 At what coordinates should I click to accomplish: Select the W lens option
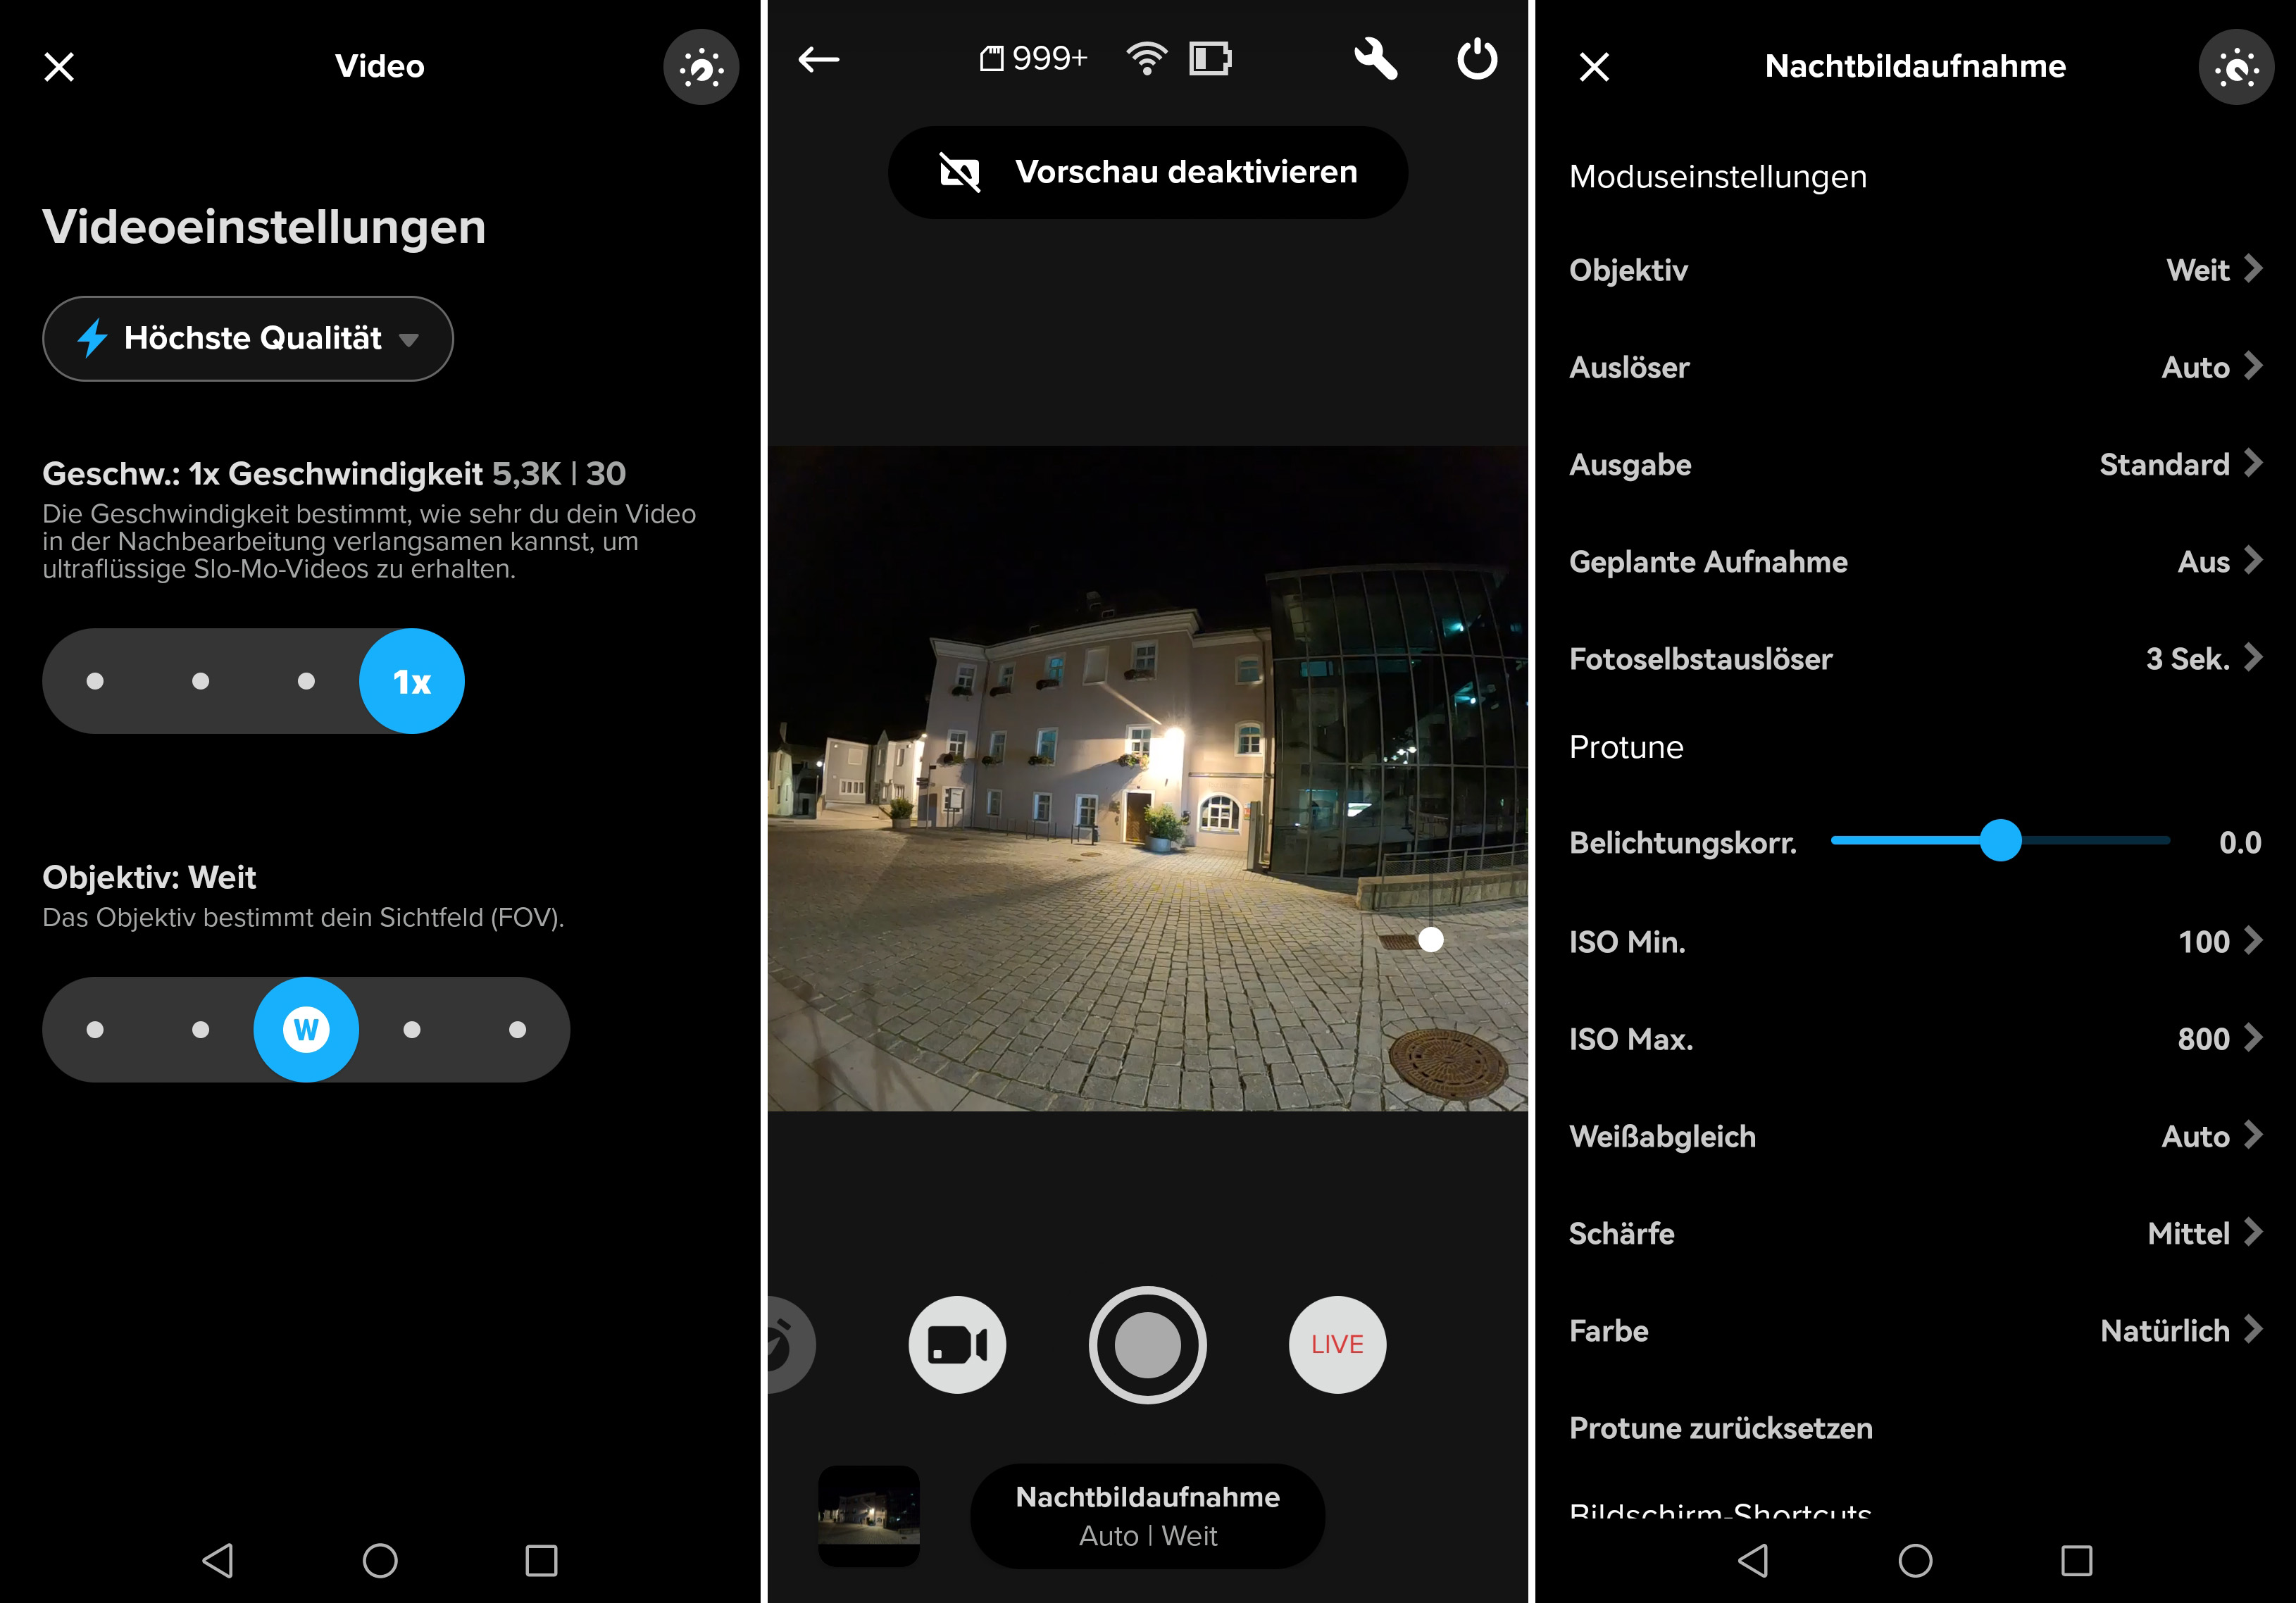coord(306,1029)
